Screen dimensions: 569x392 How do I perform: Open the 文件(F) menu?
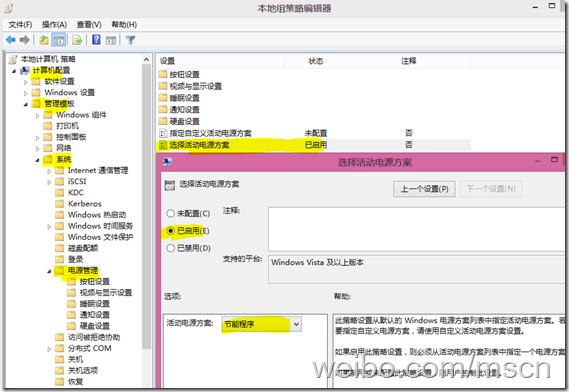[20, 25]
